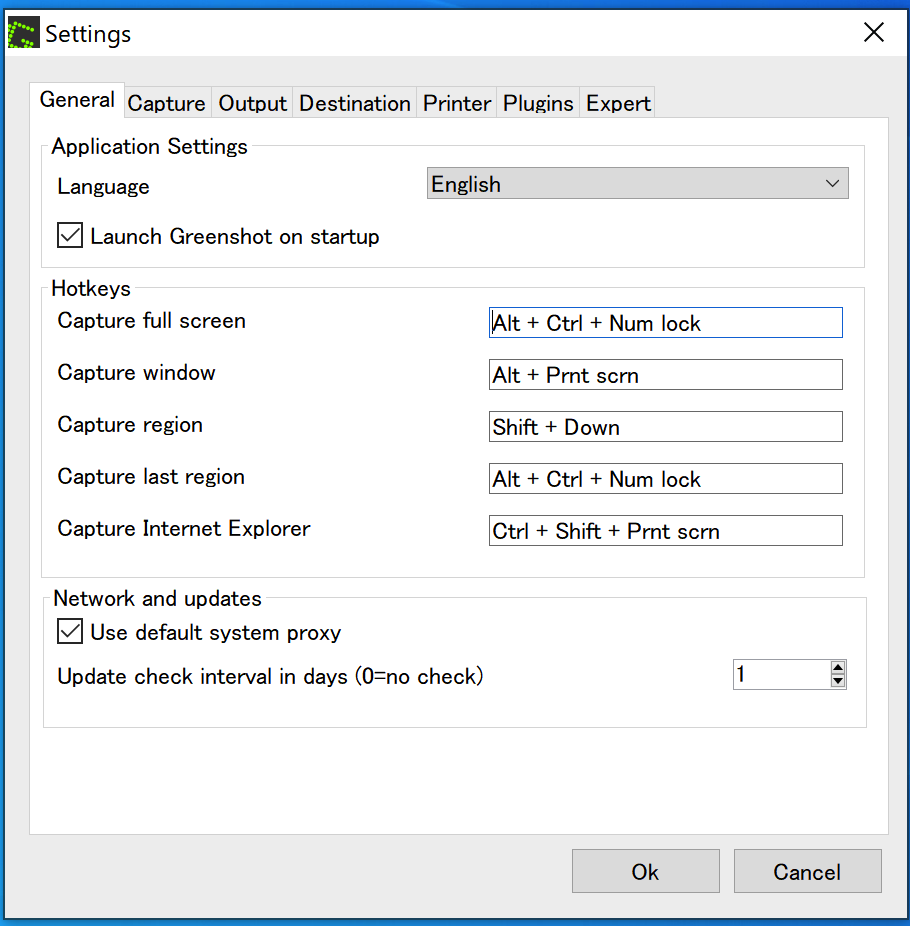Switch to the Capture tab
Viewport: 910px width, 926px height.
tap(166, 103)
